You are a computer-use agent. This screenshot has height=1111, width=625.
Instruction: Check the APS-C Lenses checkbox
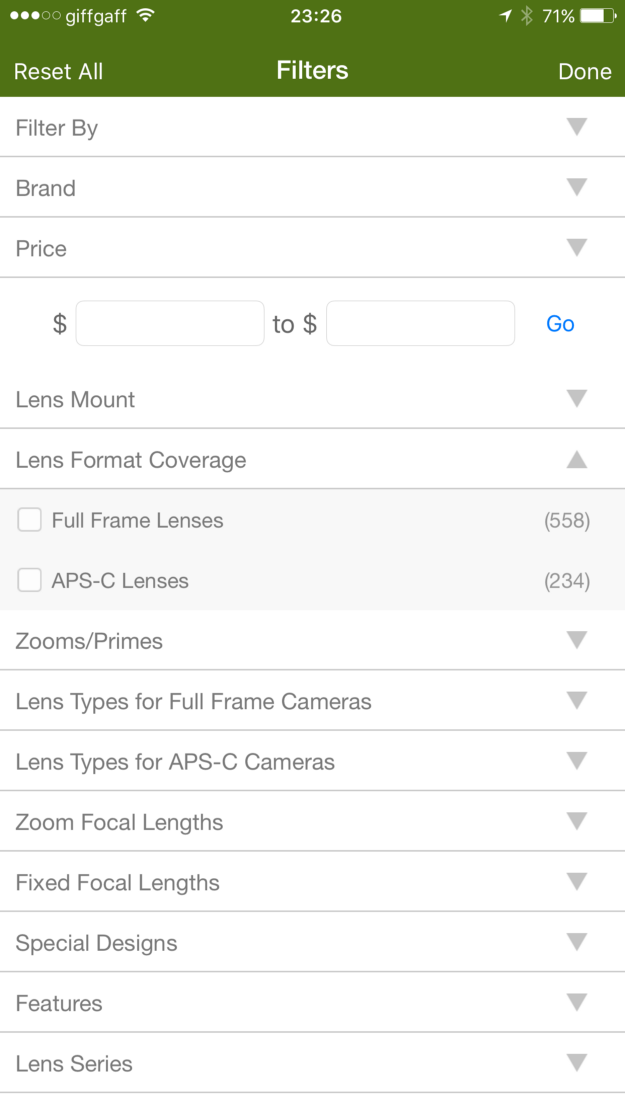(30, 580)
